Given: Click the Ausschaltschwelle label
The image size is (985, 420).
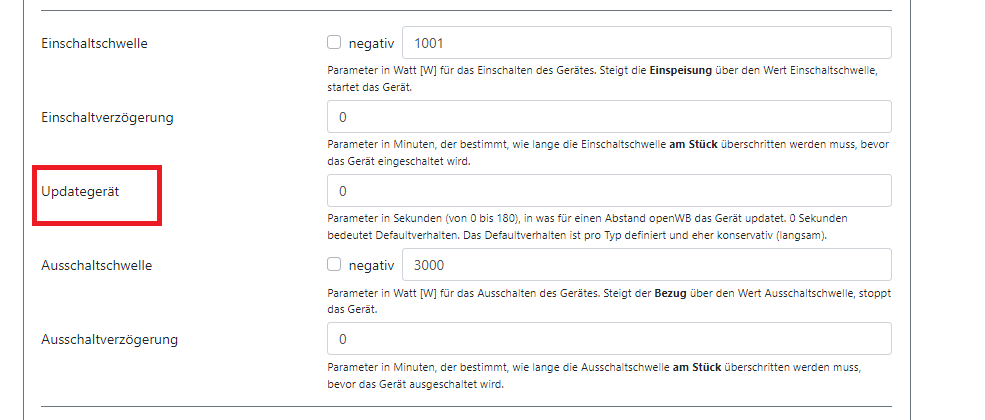Looking at the screenshot, I should tap(96, 266).
